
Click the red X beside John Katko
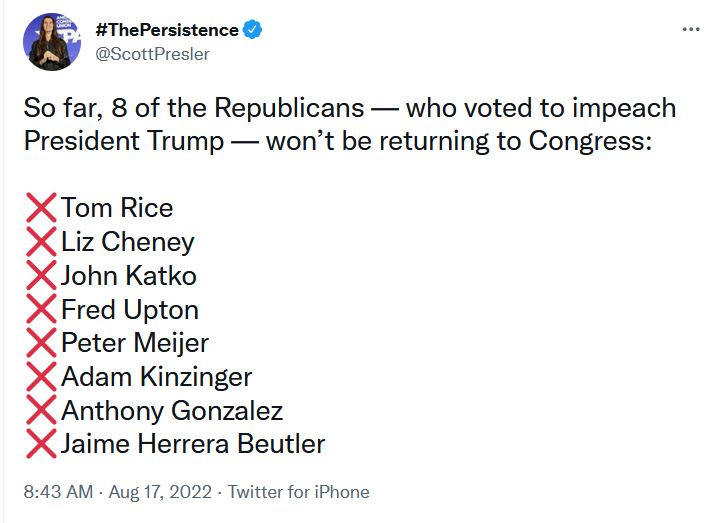coord(41,276)
